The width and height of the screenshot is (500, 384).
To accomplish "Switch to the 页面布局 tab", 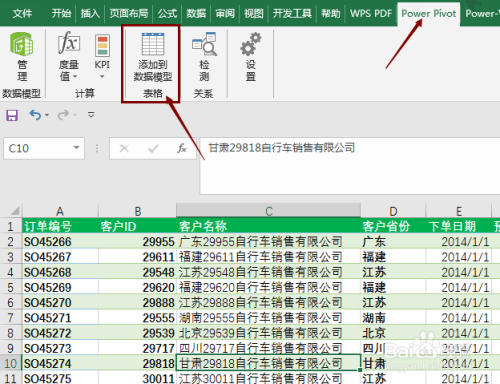I will [129, 14].
